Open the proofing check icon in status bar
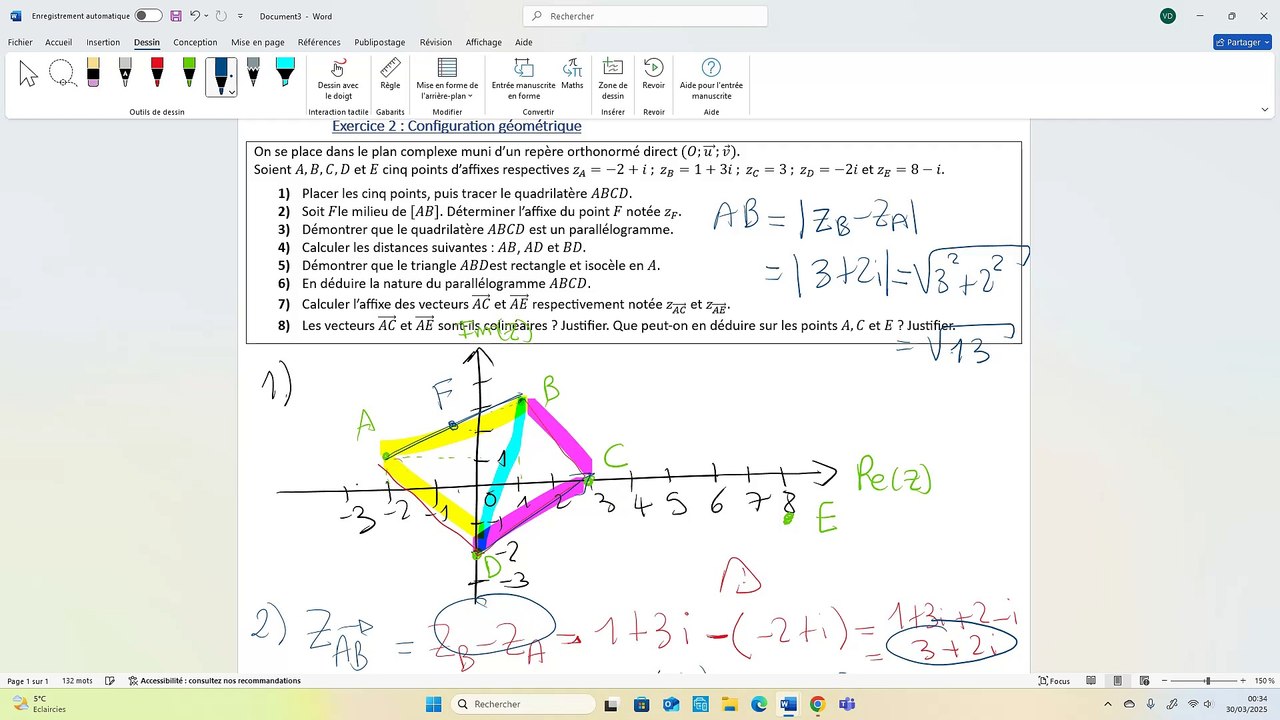This screenshot has width=1280, height=720. tap(109, 681)
